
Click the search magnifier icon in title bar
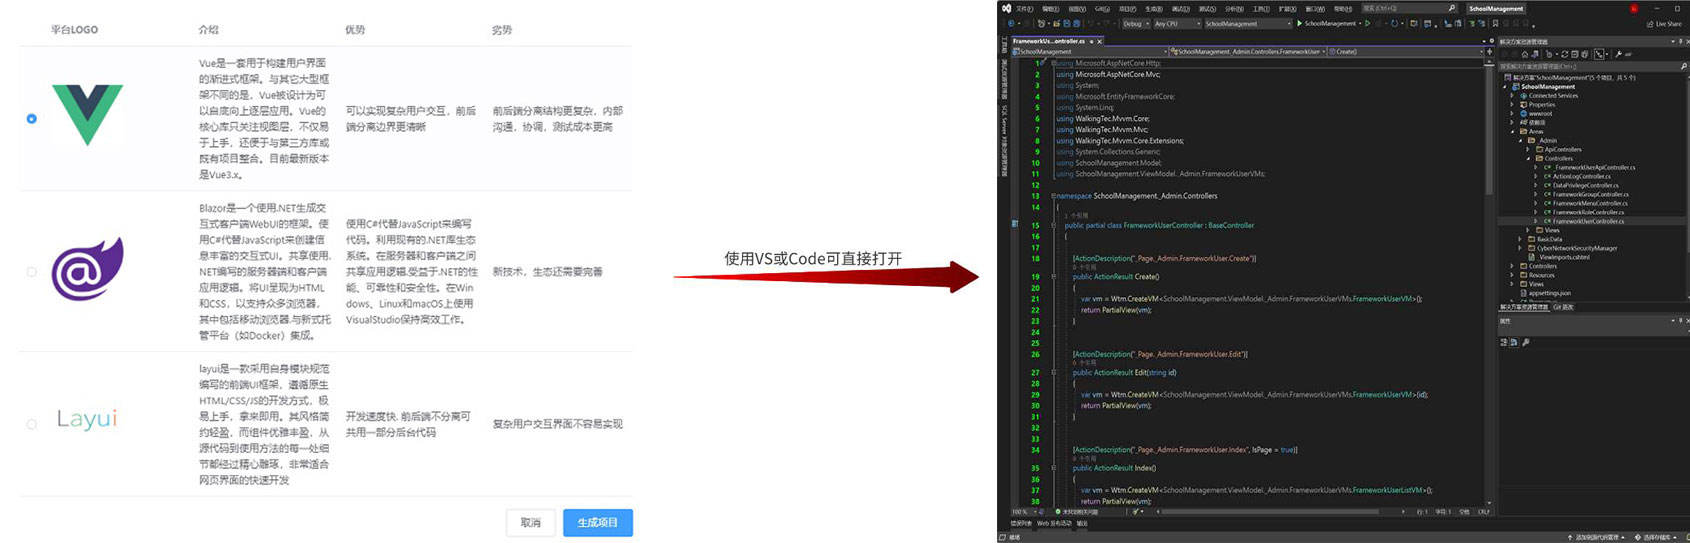click(1452, 8)
